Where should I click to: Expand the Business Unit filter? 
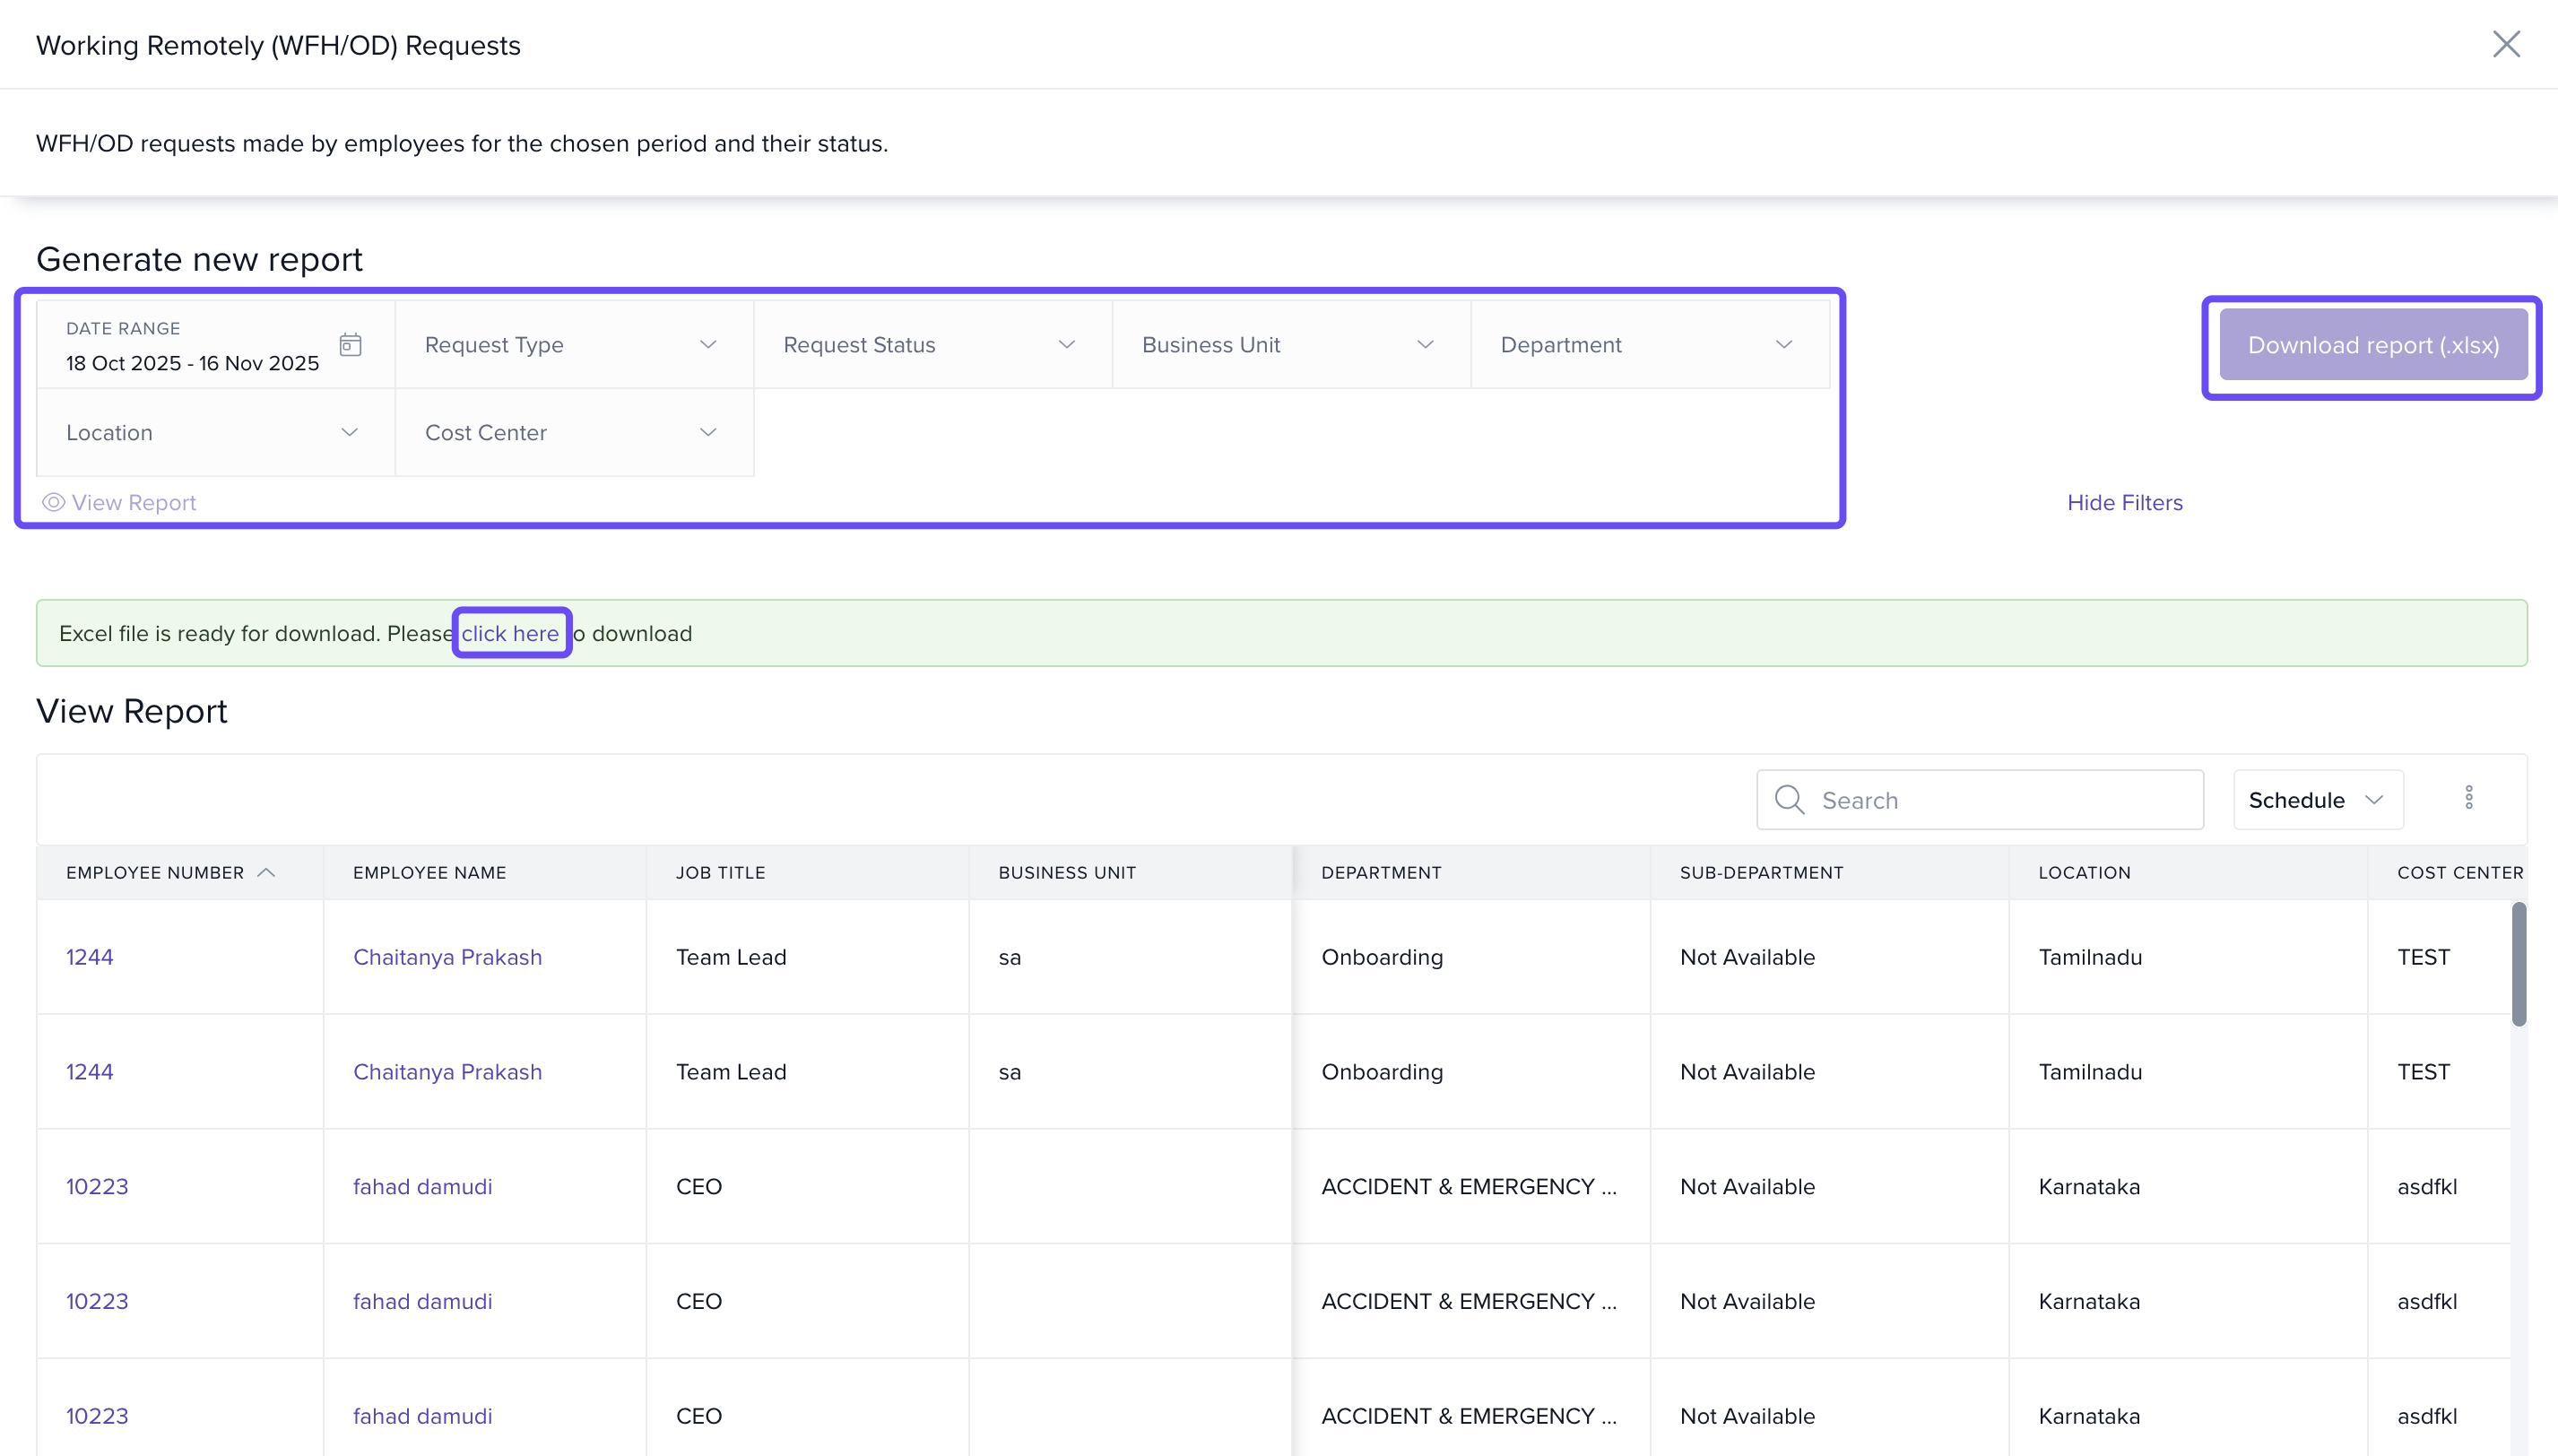tap(1290, 345)
